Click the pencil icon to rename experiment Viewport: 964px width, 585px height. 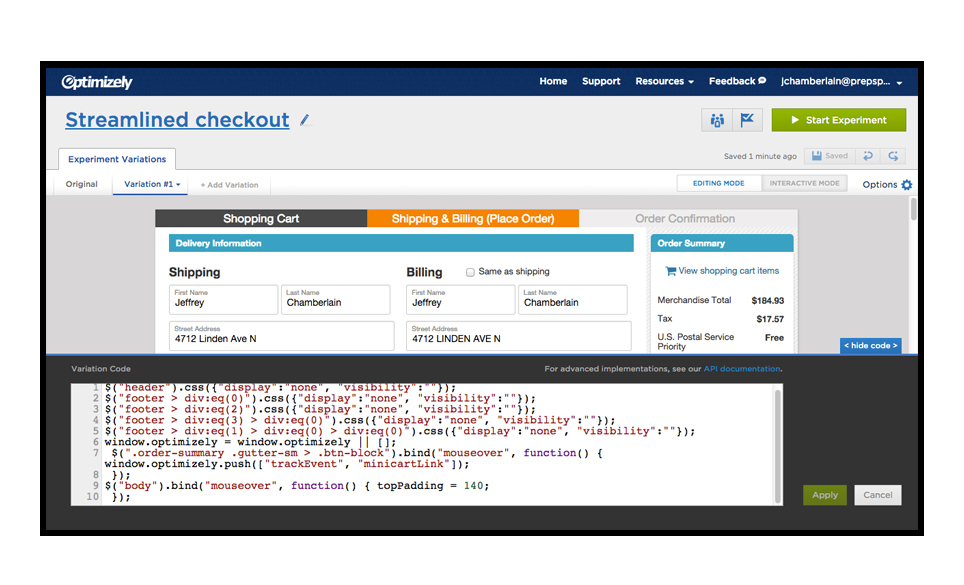pyautogui.click(x=305, y=120)
